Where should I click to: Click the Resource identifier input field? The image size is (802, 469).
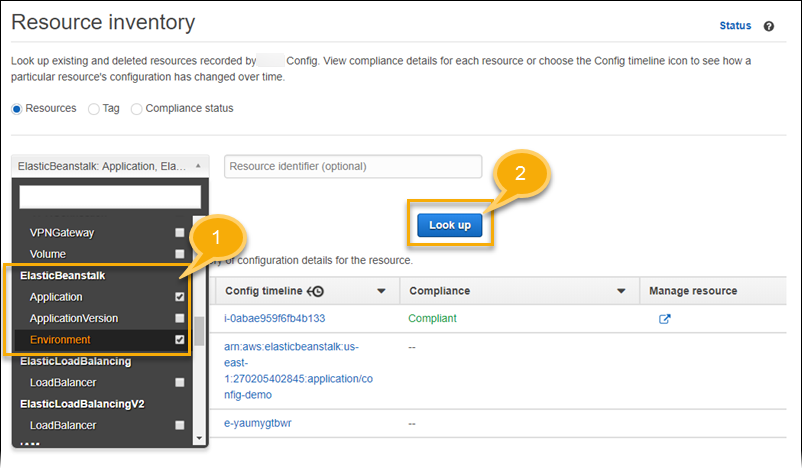pos(353,166)
